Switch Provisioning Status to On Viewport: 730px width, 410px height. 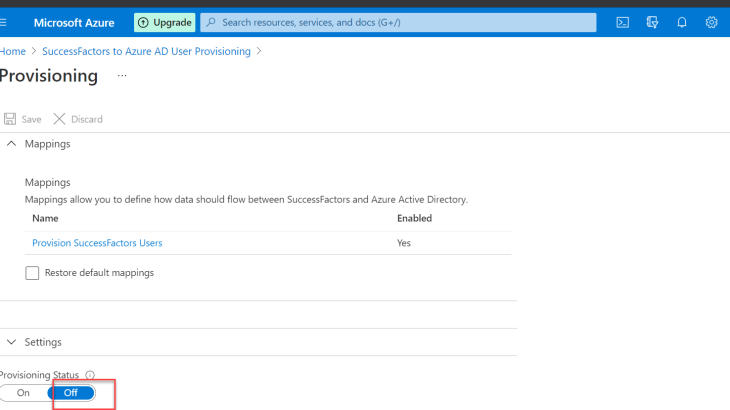tap(23, 393)
